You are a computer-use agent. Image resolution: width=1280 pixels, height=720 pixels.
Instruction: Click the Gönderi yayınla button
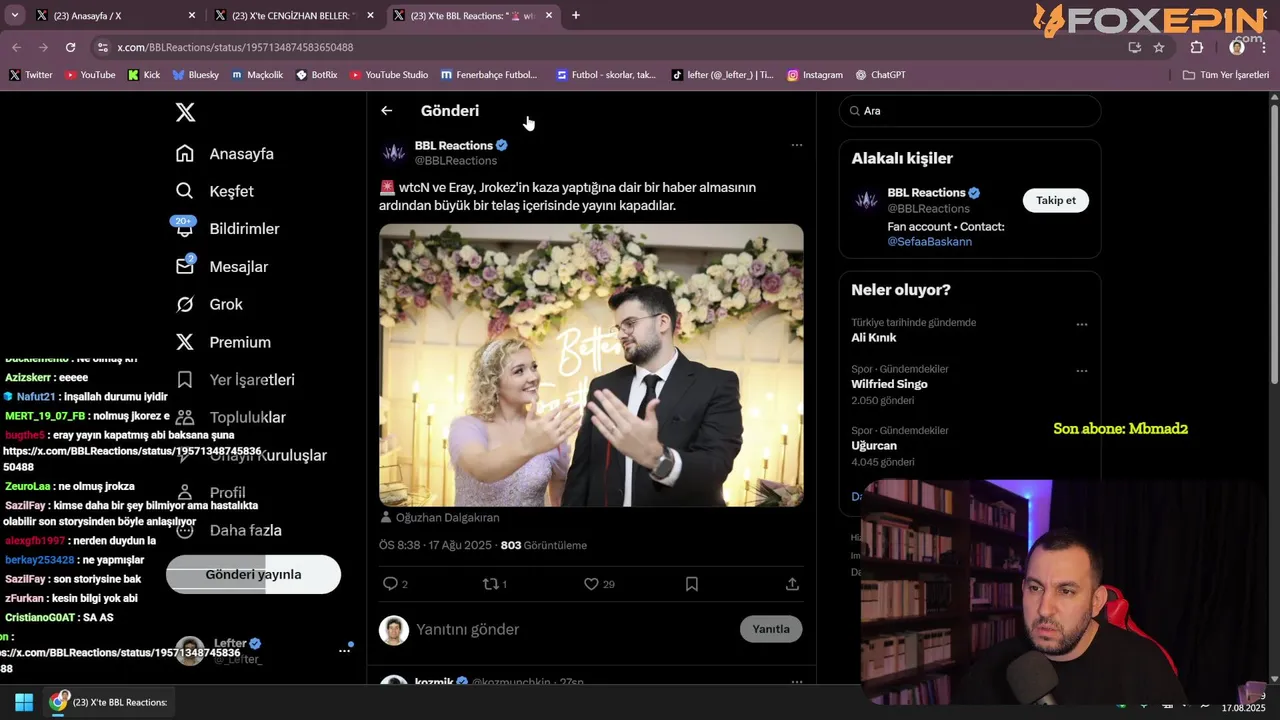point(253,574)
